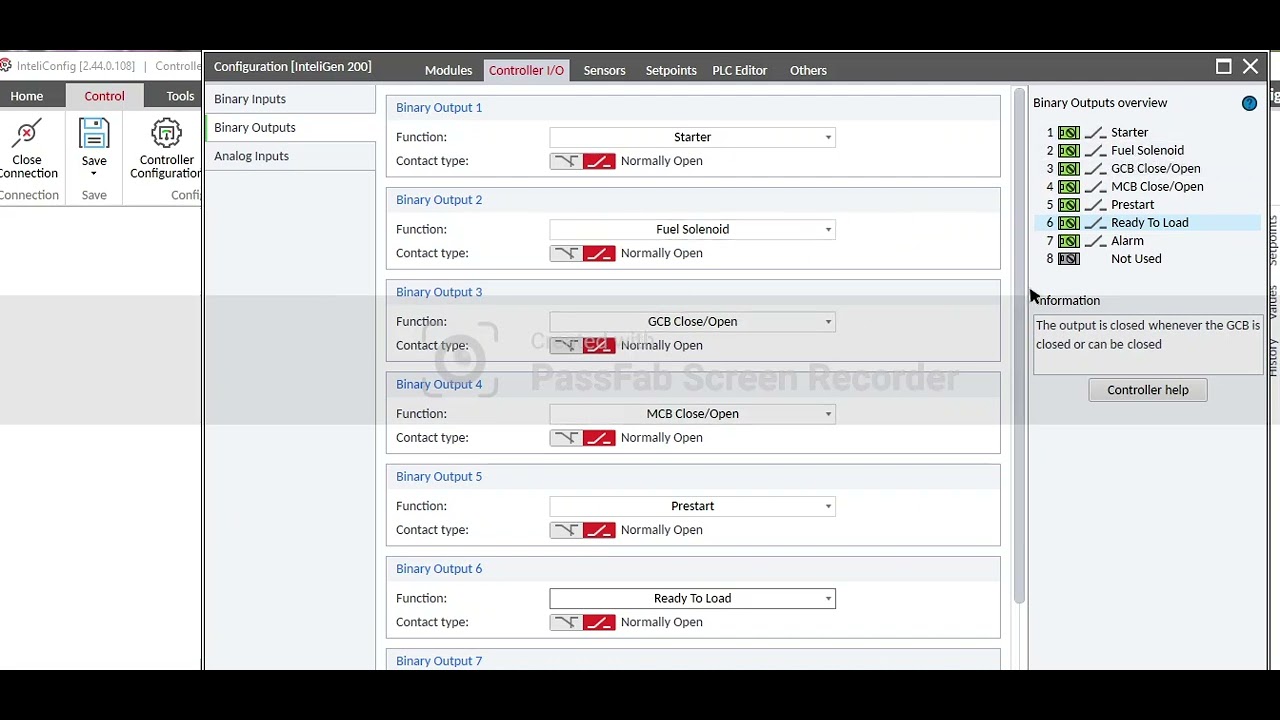This screenshot has height=720, width=1280.
Task: Open the Home ribbon tab
Action: point(27,96)
